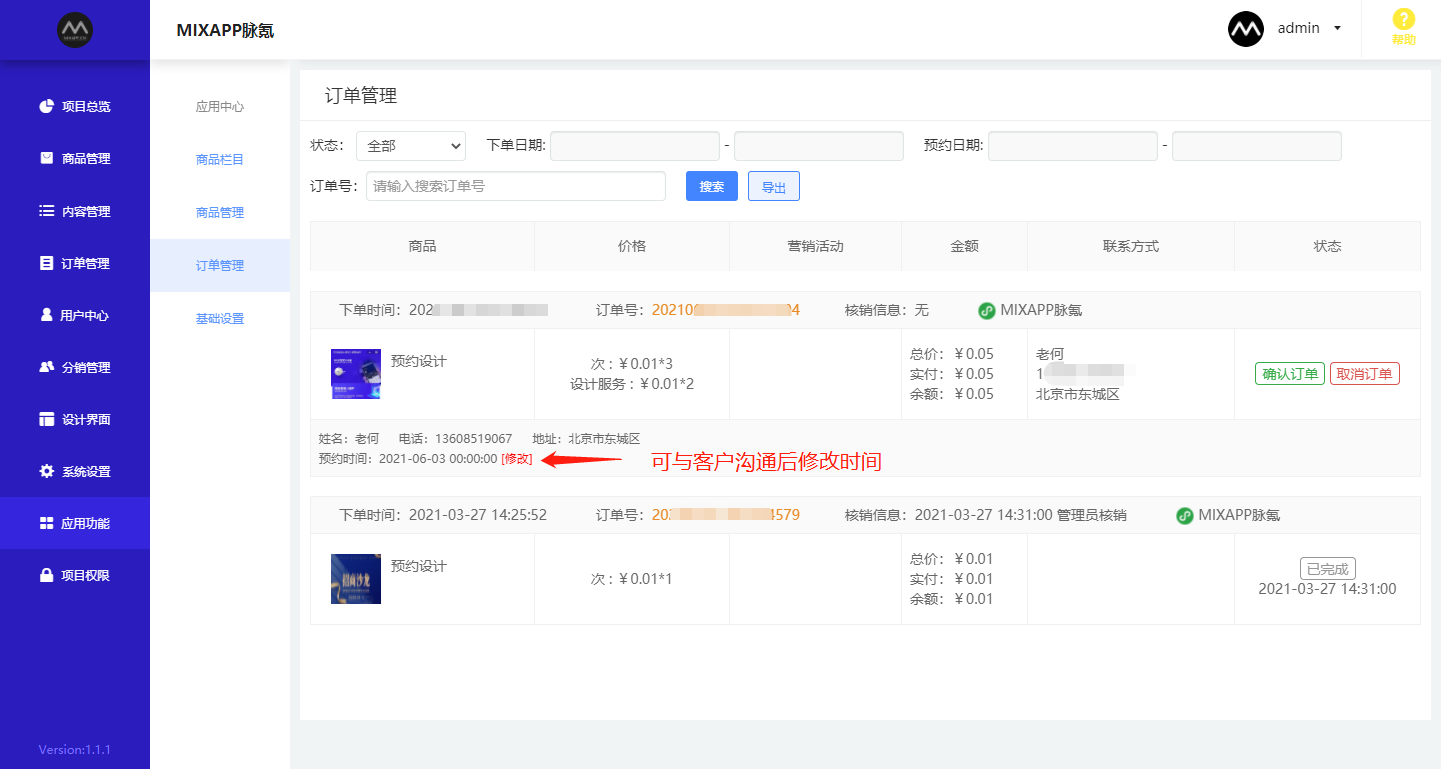The height and width of the screenshot is (769, 1441).
Task: Click Version:1.1.1 label in sidebar
Action: [75, 749]
